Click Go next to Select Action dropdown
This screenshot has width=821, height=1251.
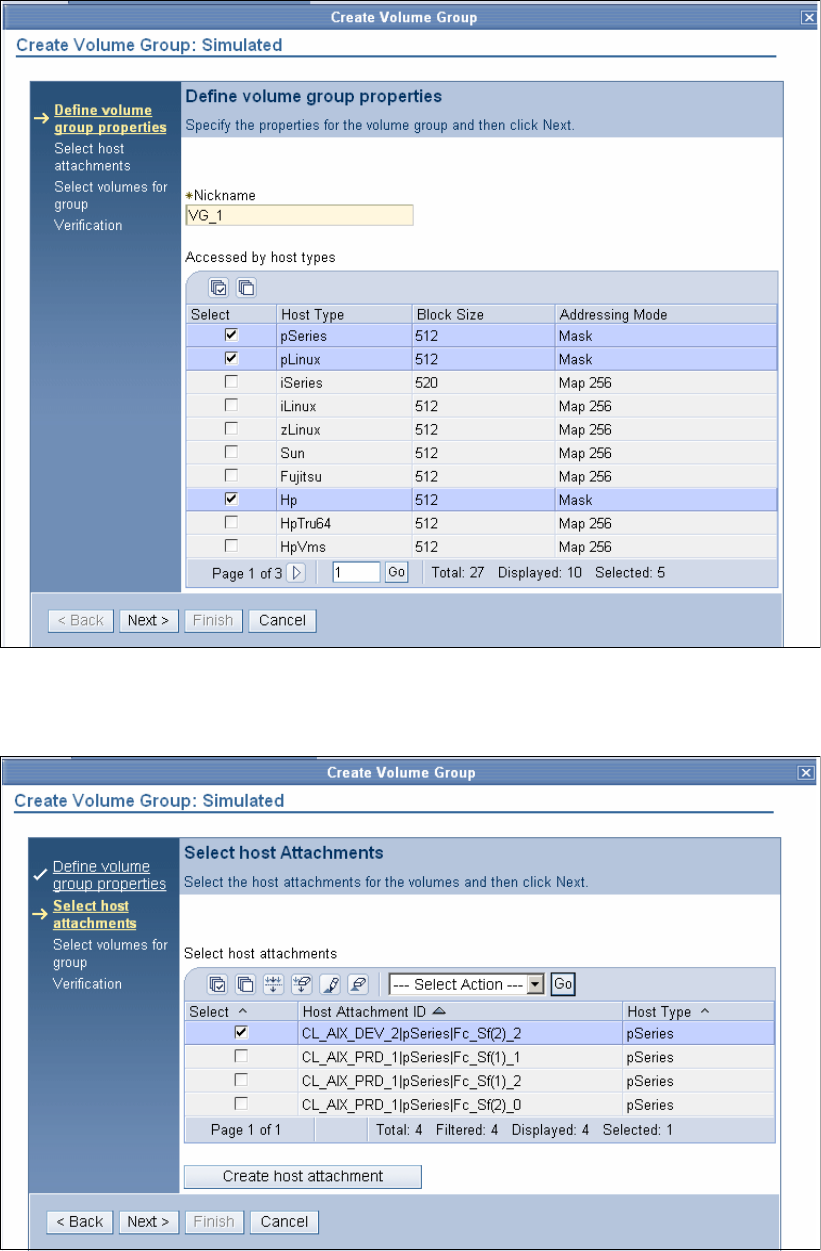(x=563, y=984)
